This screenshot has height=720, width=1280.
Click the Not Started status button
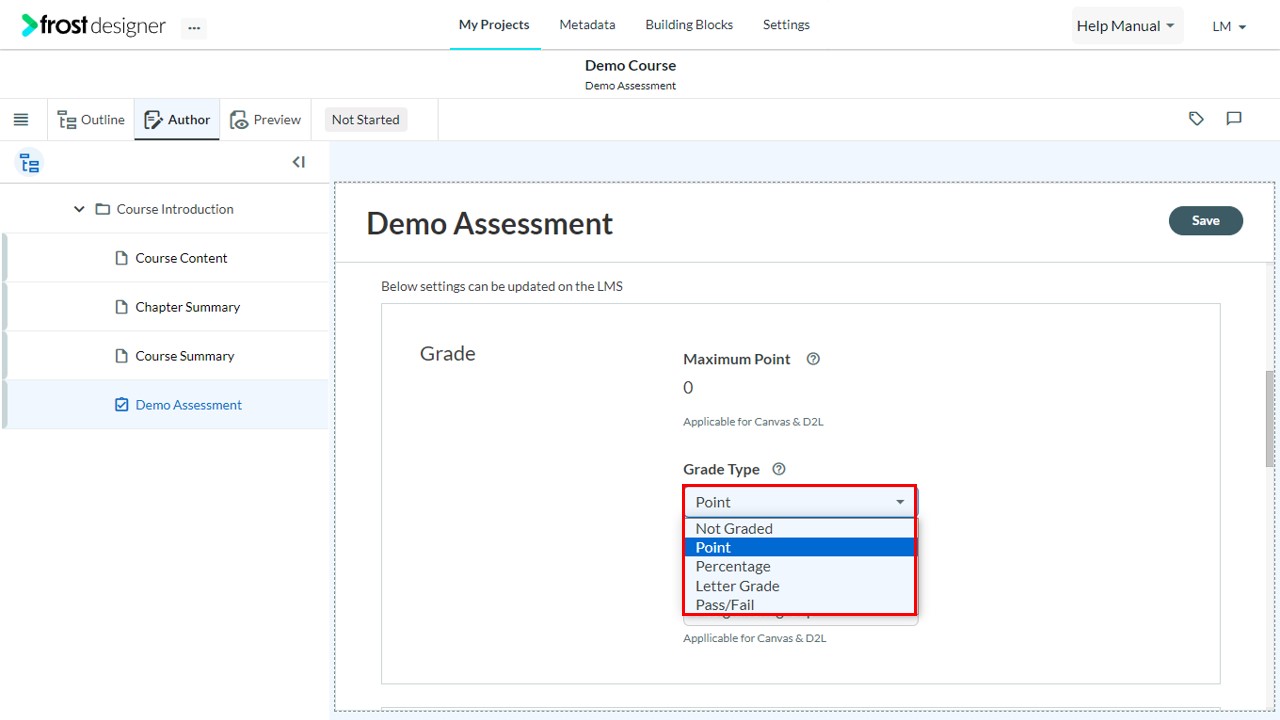(365, 120)
